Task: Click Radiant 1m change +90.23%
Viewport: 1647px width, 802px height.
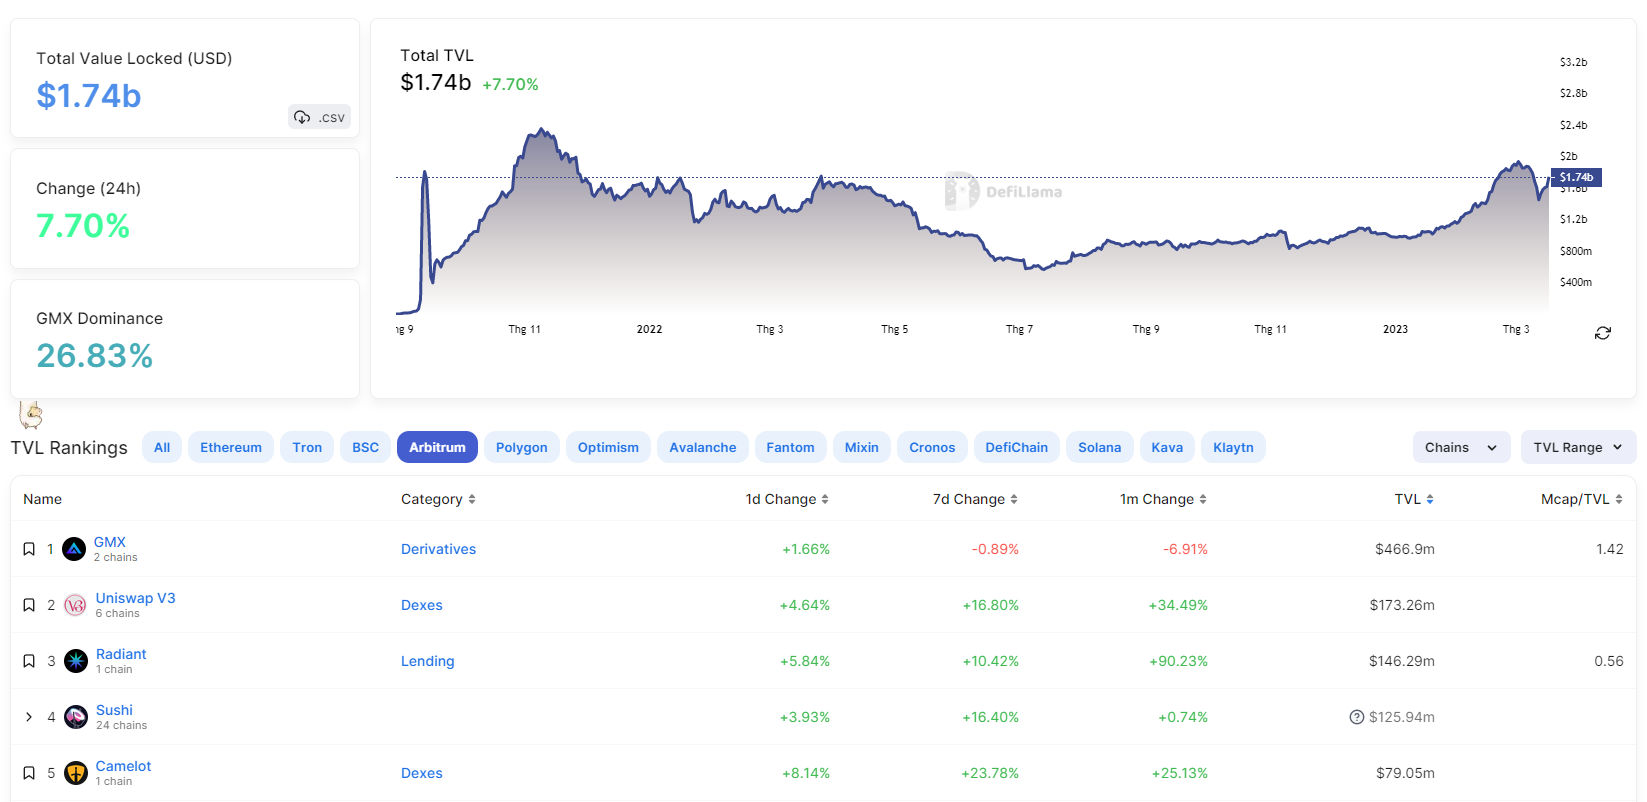Action: (x=1179, y=661)
